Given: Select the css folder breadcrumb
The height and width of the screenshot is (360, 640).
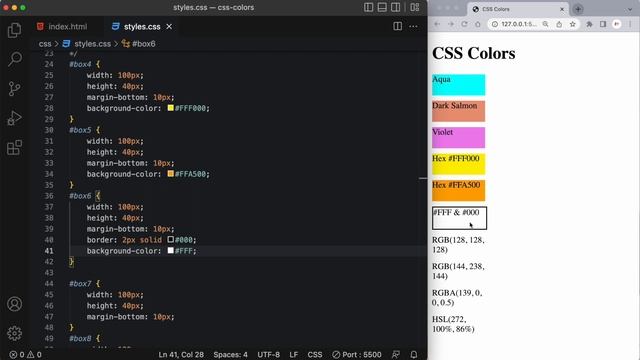Looking at the screenshot, I should [x=45, y=44].
